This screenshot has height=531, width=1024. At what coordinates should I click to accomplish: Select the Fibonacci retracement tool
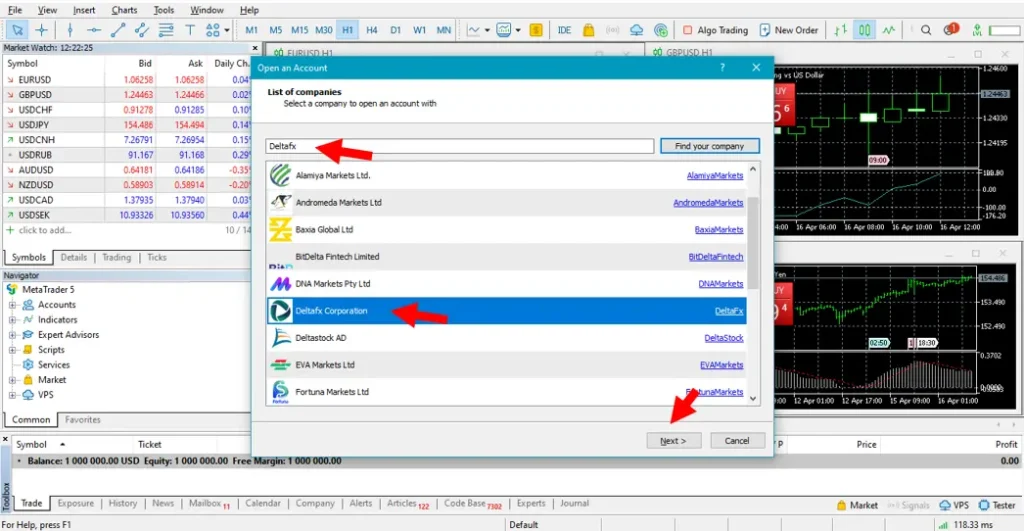pos(166,30)
